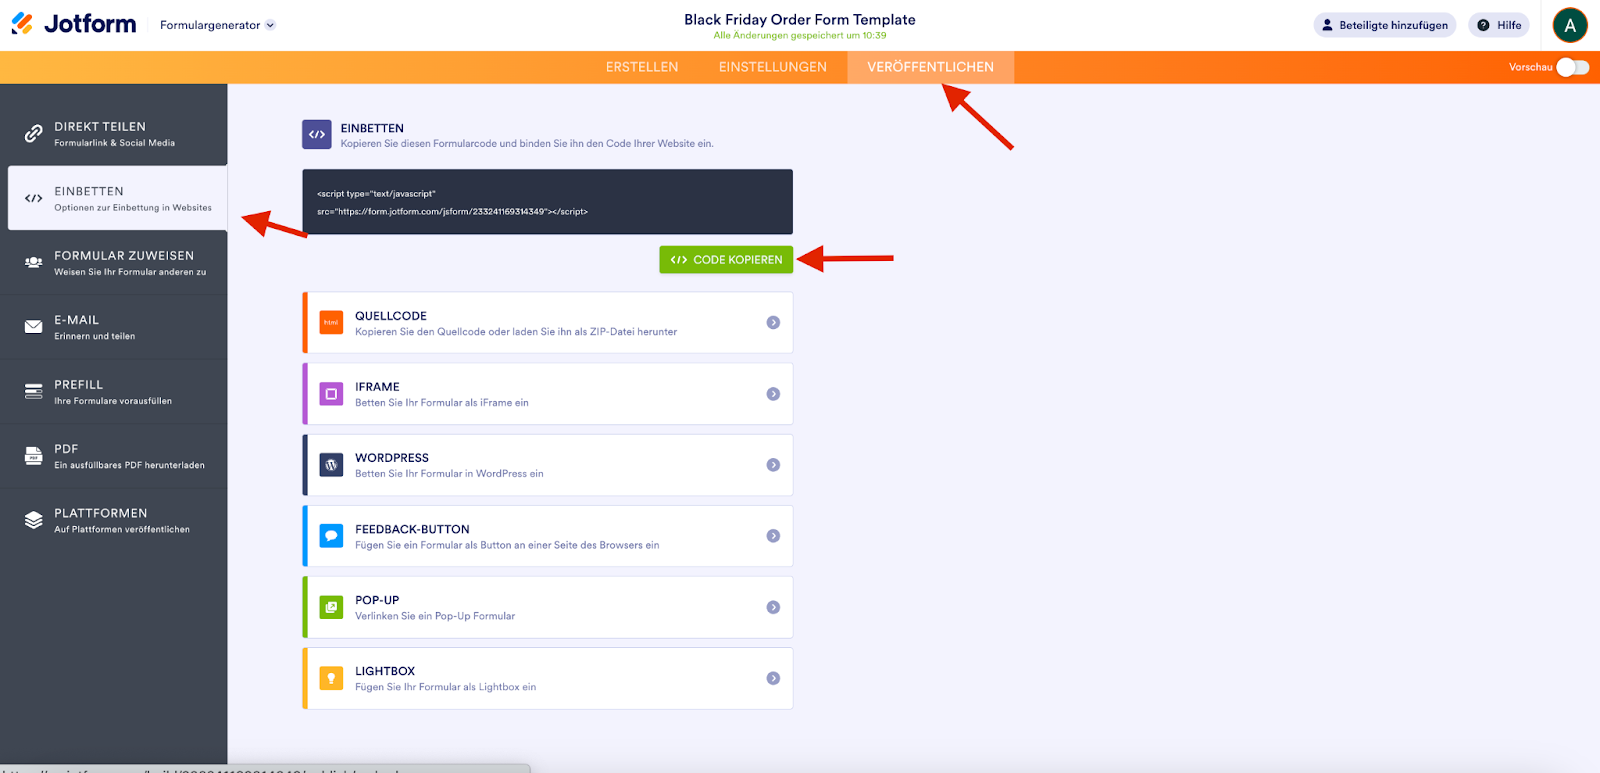Click the Code Kopieren button
The height and width of the screenshot is (773, 1600).
pos(726,260)
